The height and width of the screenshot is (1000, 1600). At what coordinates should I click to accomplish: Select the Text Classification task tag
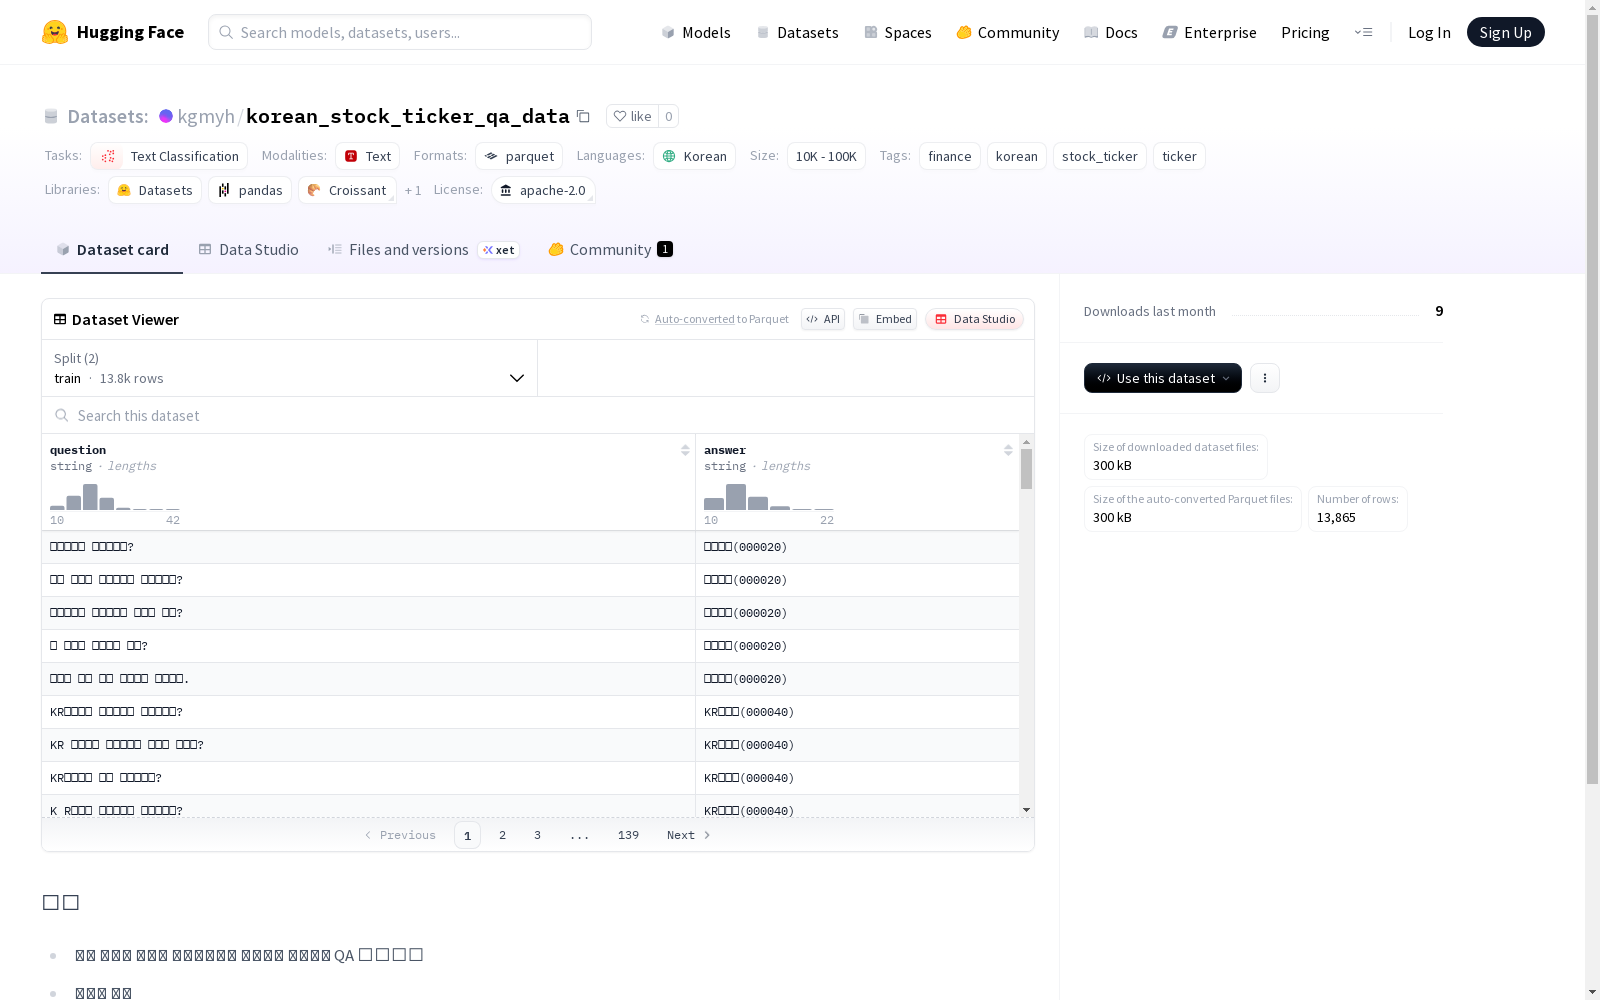[x=169, y=156]
